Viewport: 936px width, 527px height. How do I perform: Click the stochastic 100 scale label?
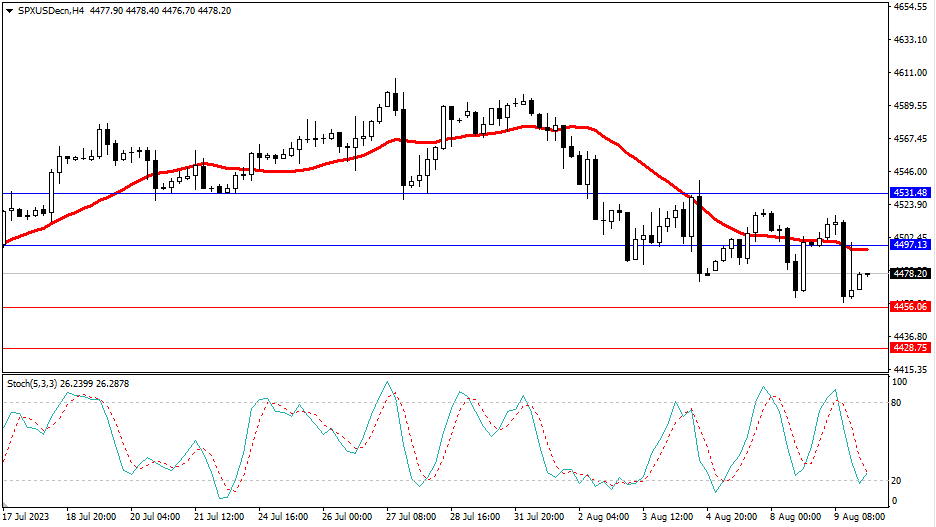(x=899, y=382)
